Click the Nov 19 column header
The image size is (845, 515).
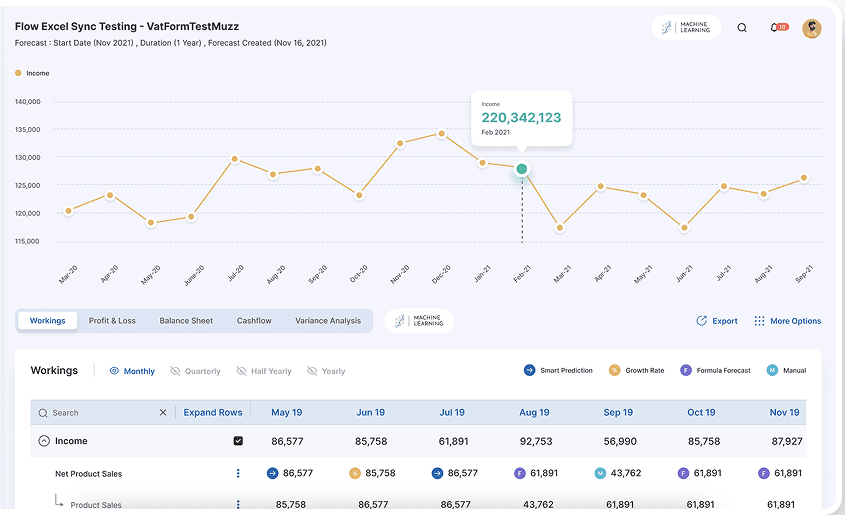(x=785, y=413)
